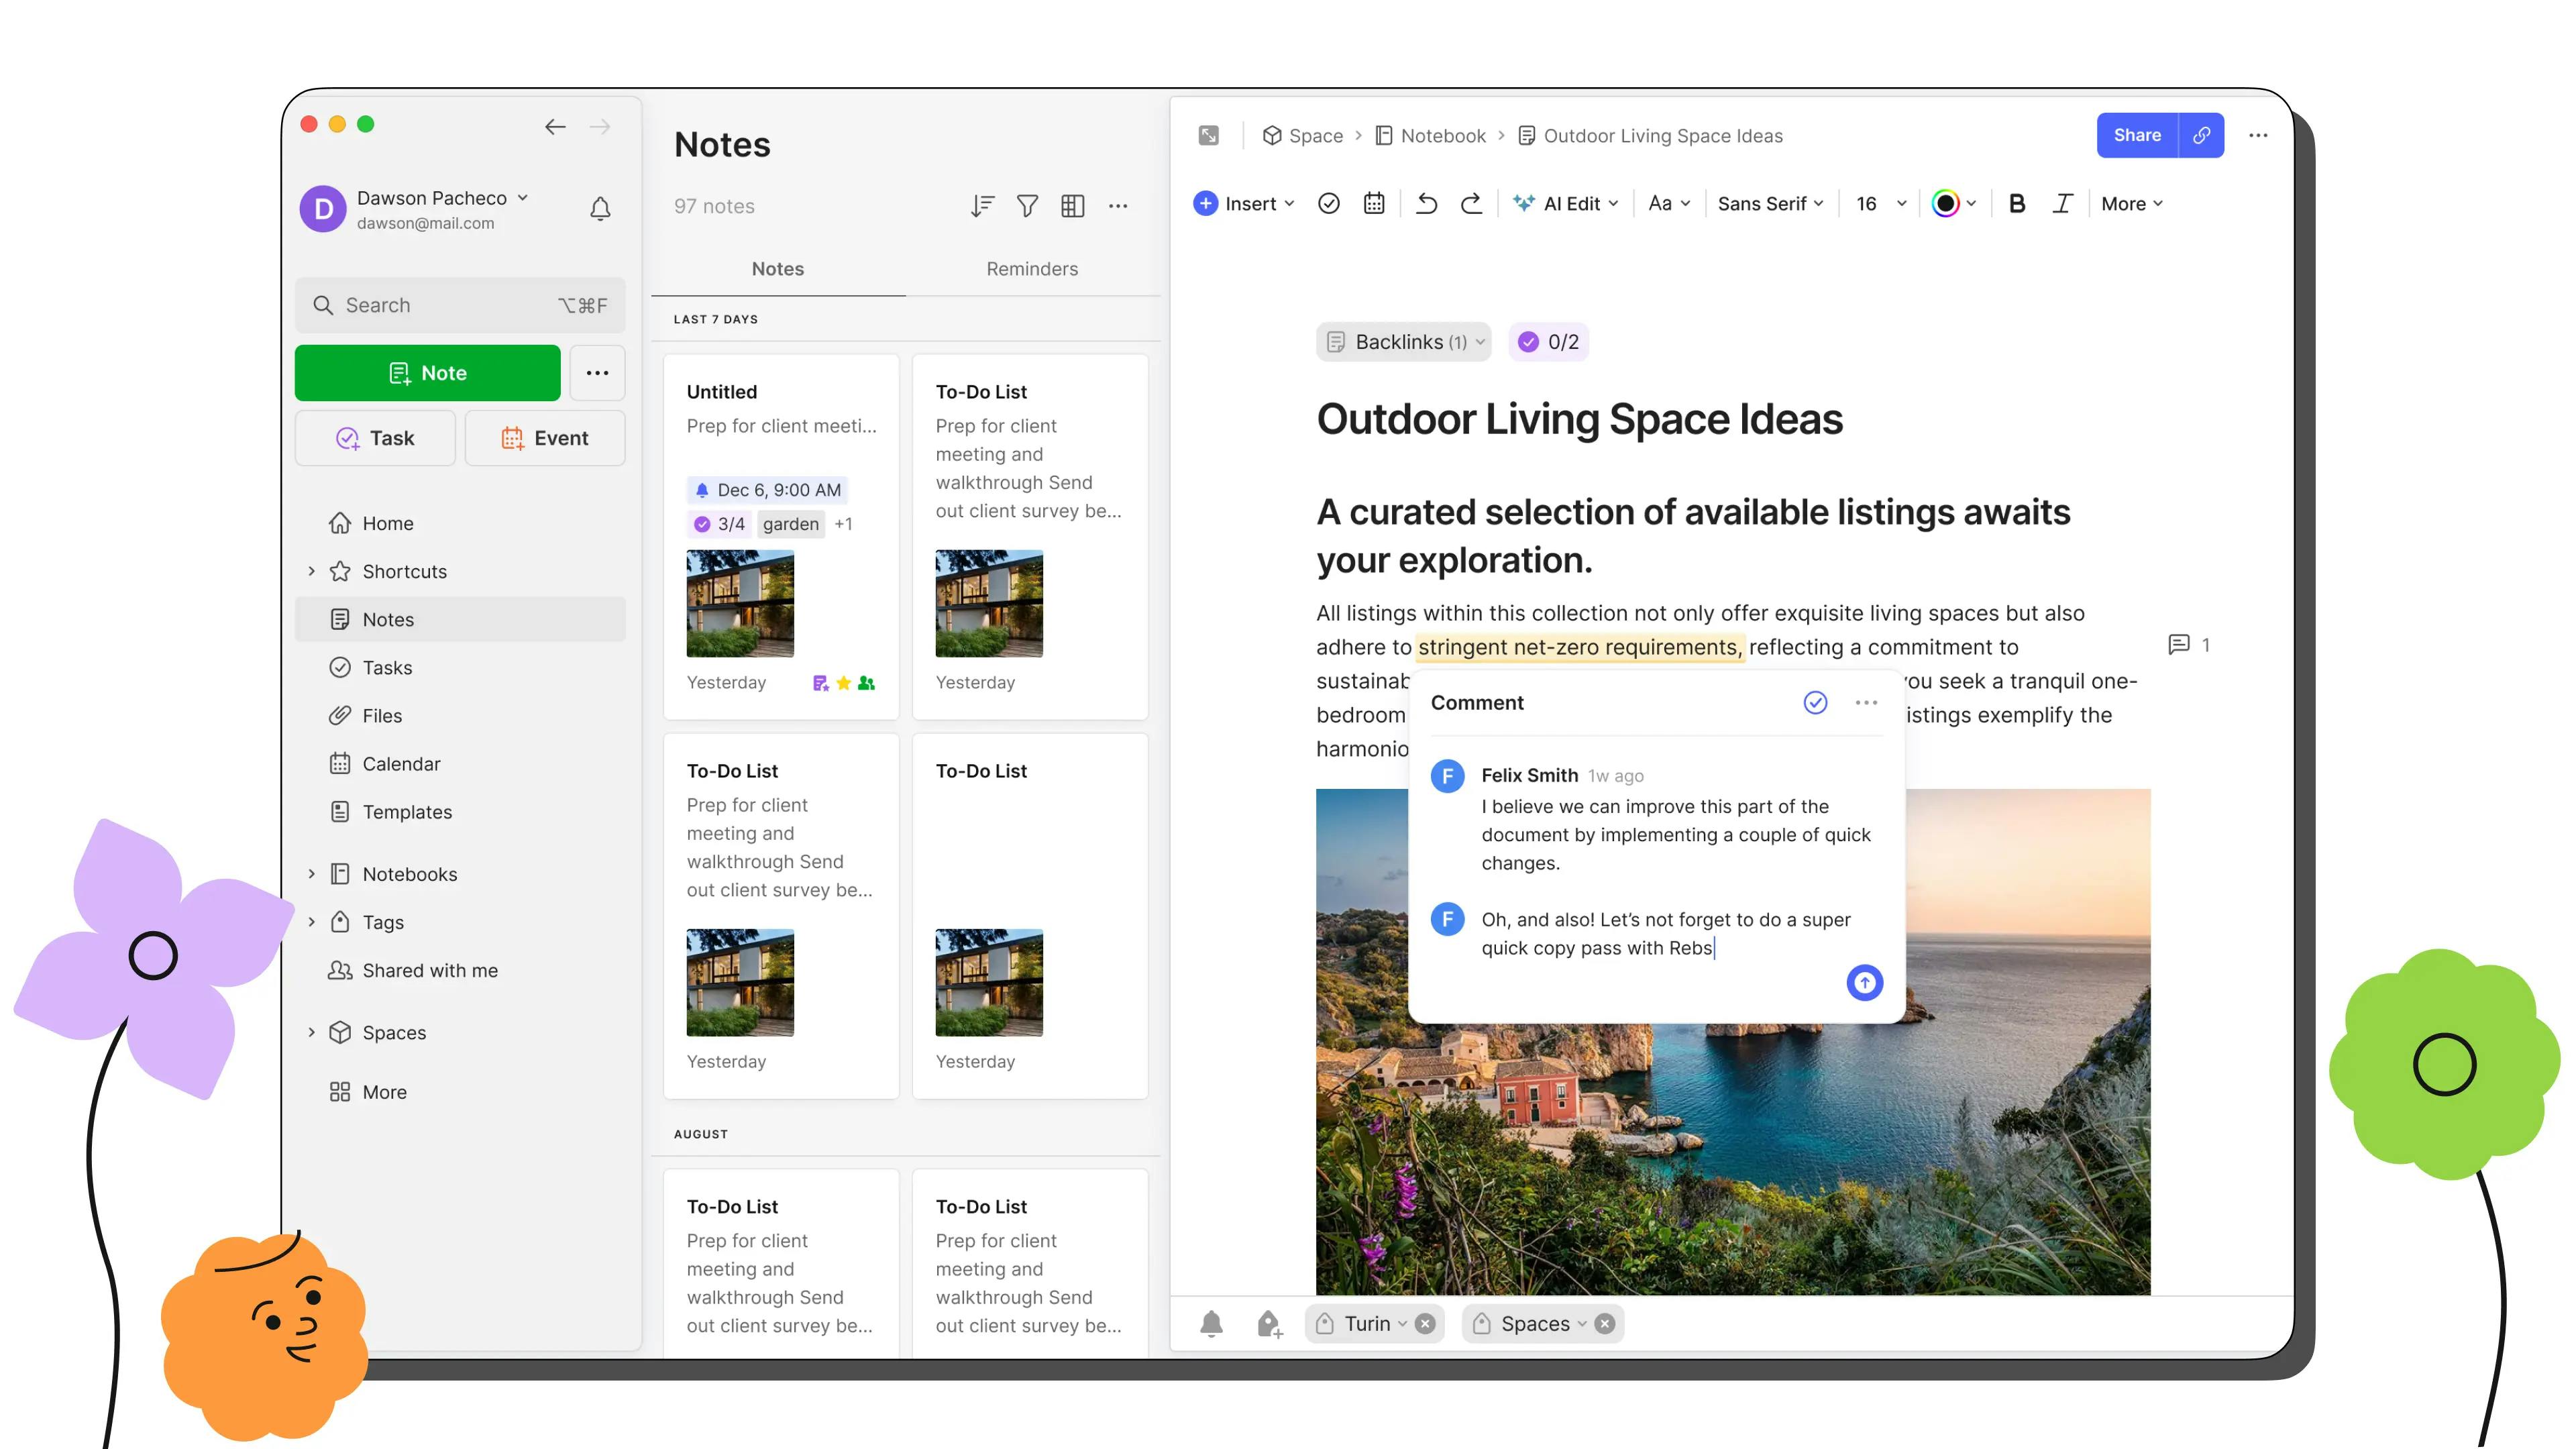Copy the share link icon button
The image size is (2576, 1449).
[x=2201, y=135]
